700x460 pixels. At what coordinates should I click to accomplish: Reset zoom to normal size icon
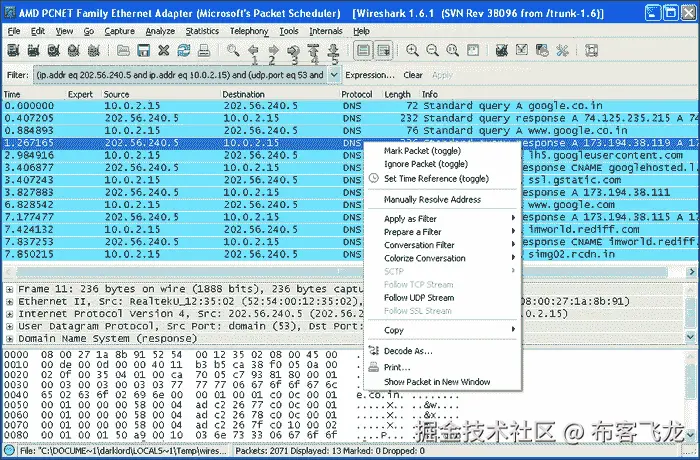tap(452, 50)
